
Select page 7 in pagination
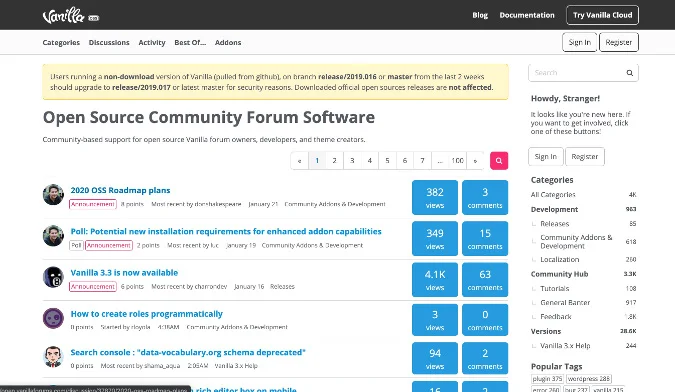(x=422, y=161)
